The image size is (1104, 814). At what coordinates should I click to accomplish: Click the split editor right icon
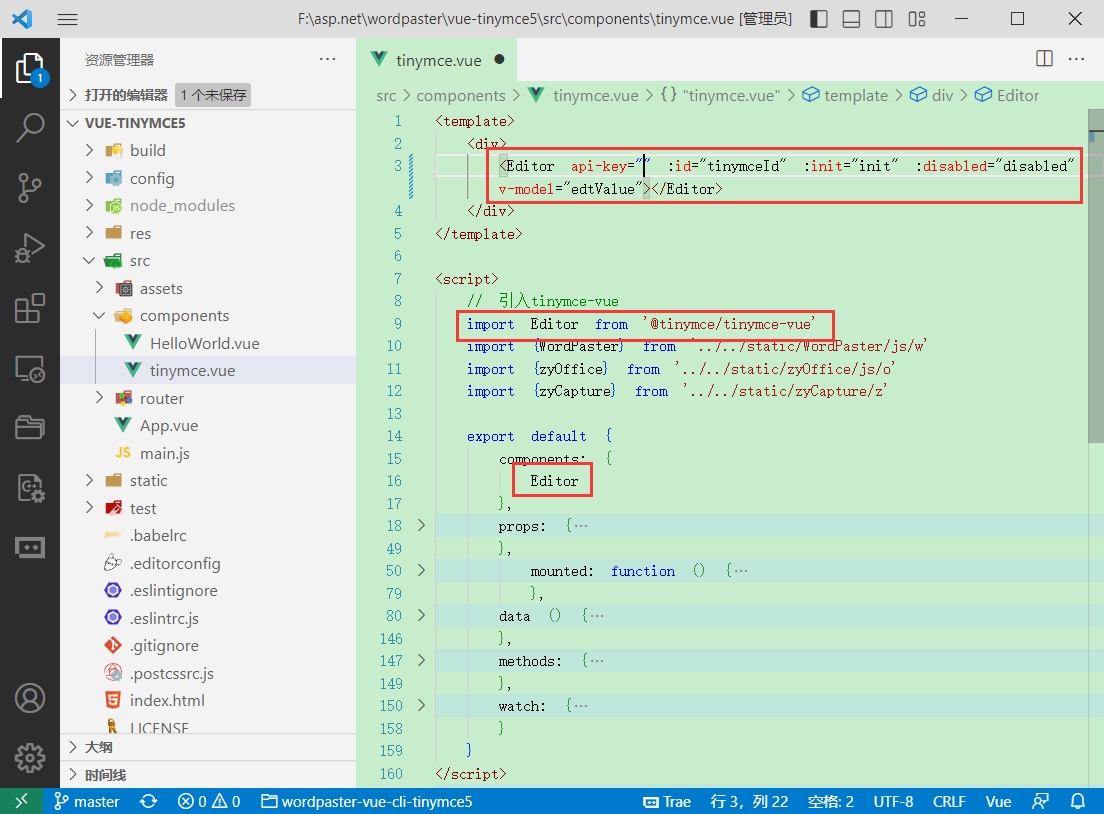(x=1044, y=59)
